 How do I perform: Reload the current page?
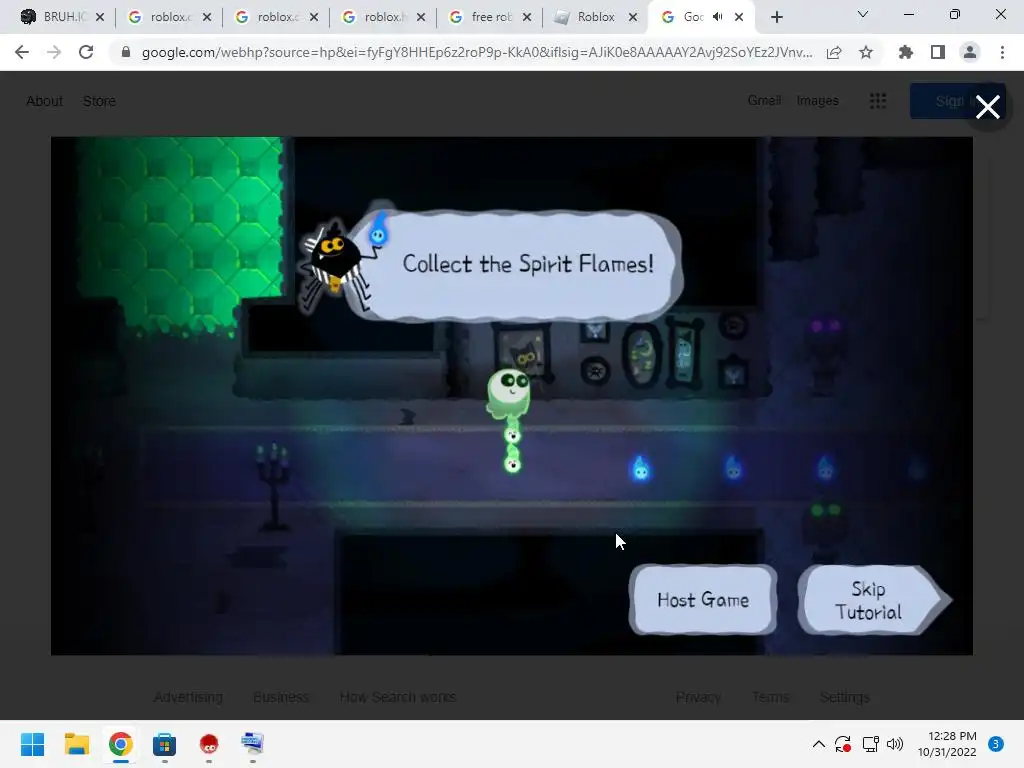point(86,52)
